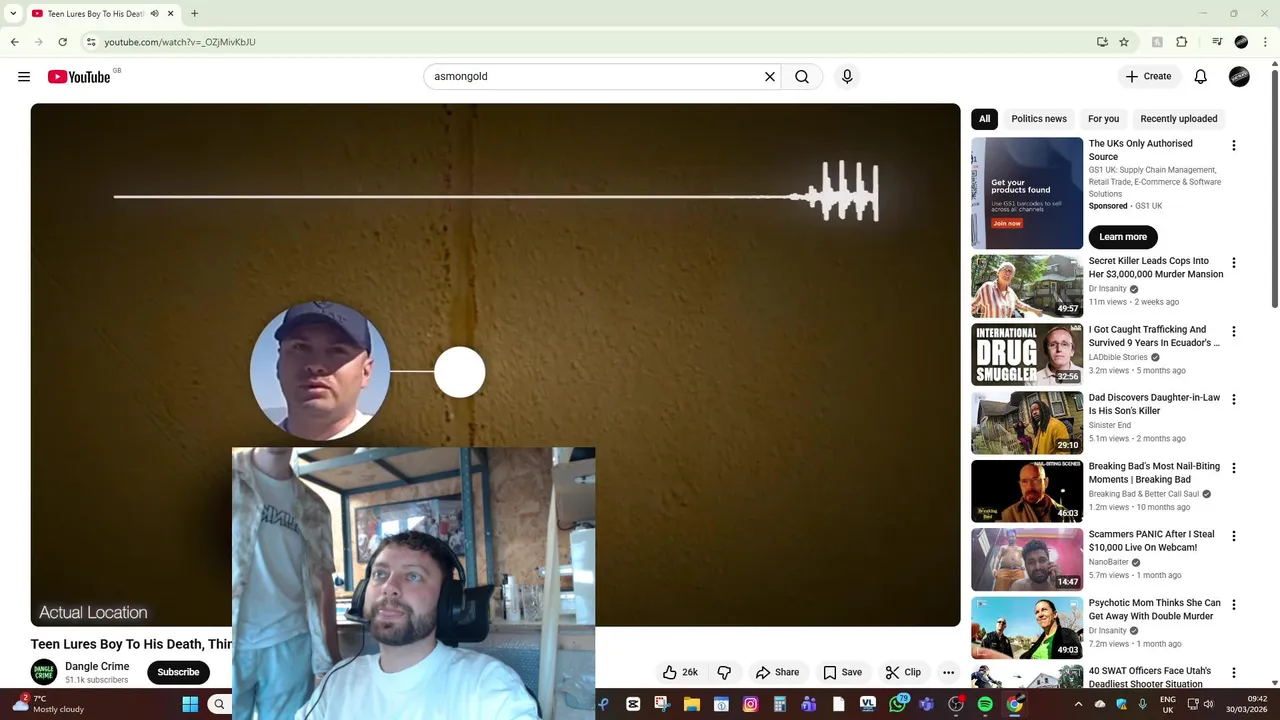This screenshot has width=1280, height=720.
Task: Open Windows Start menu
Action: pos(190,705)
